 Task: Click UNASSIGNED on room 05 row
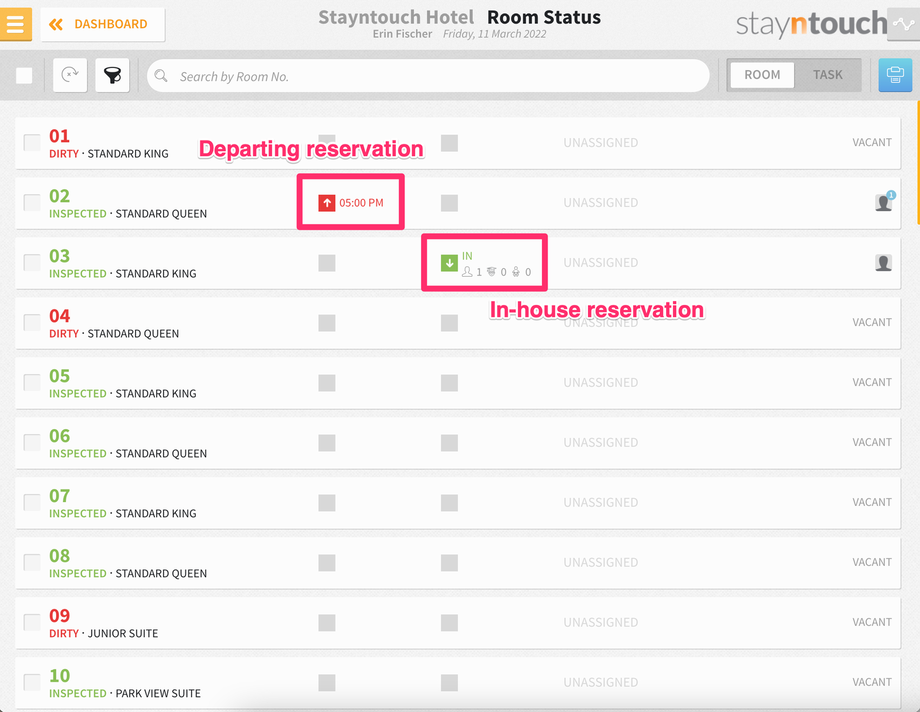[601, 383]
